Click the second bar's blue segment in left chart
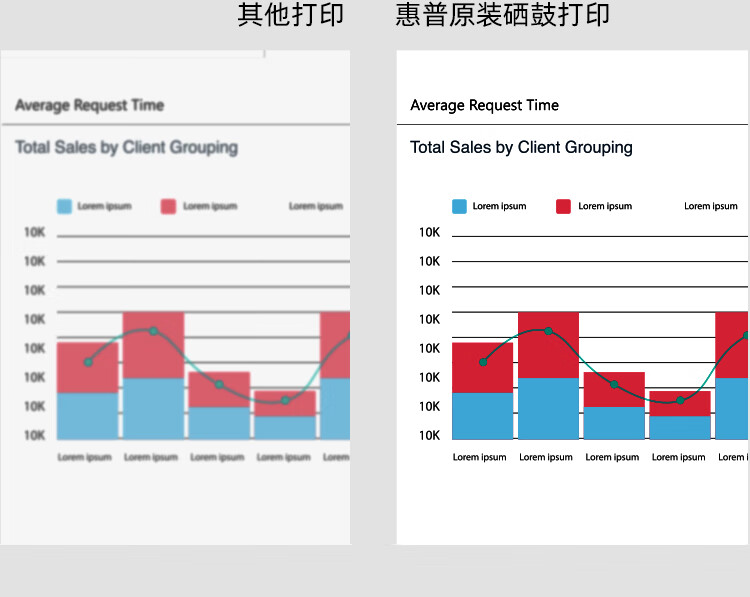Screen dimensions: 750x597 click(153, 408)
